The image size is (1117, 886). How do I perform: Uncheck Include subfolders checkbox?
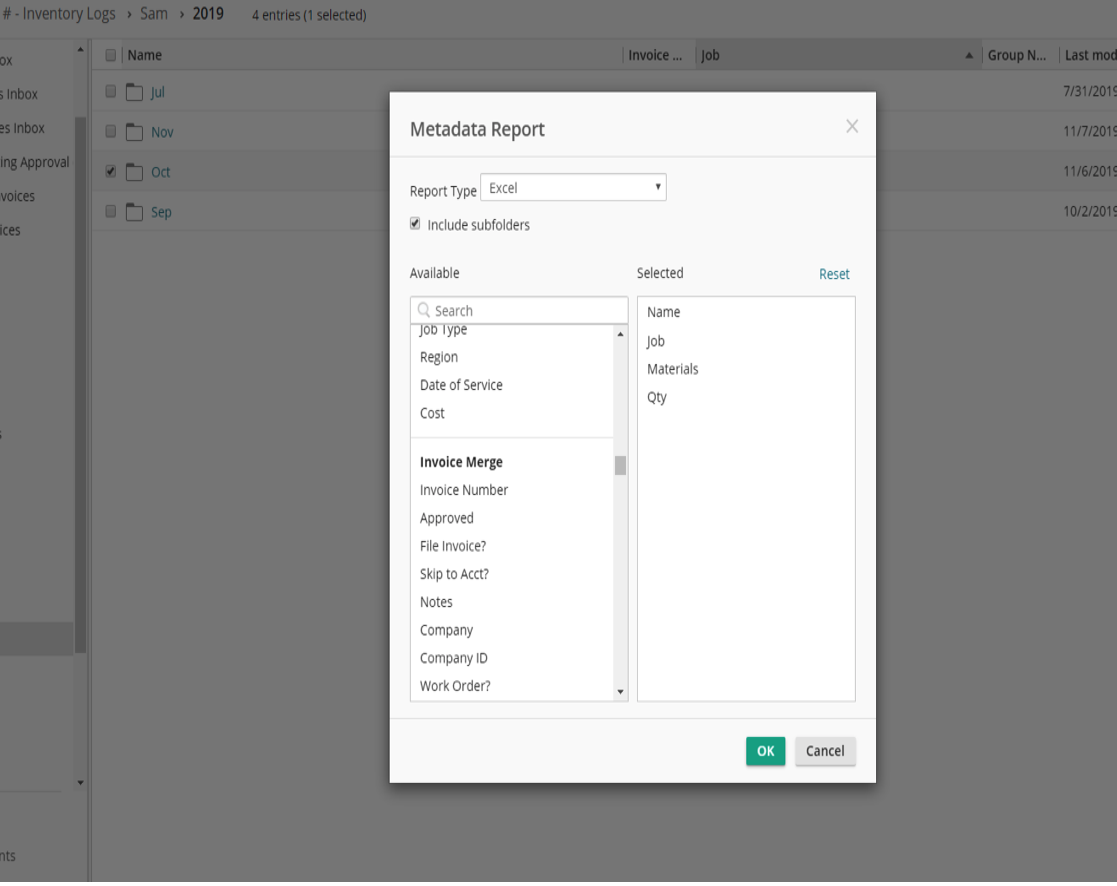415,224
